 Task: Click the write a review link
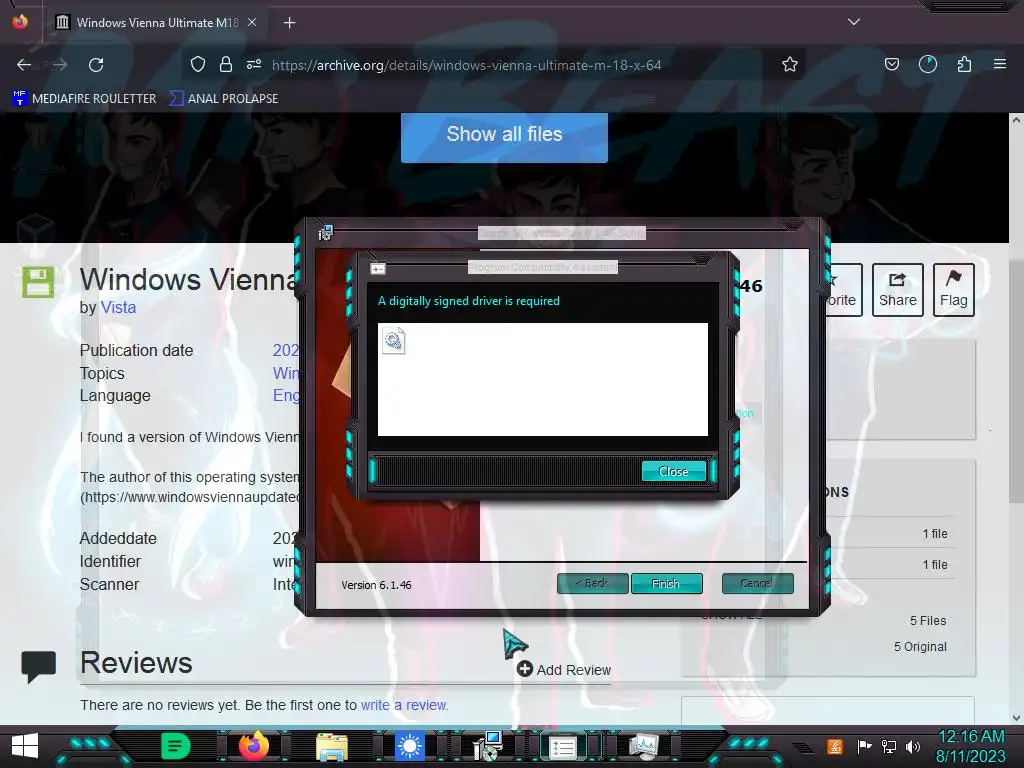click(x=404, y=705)
